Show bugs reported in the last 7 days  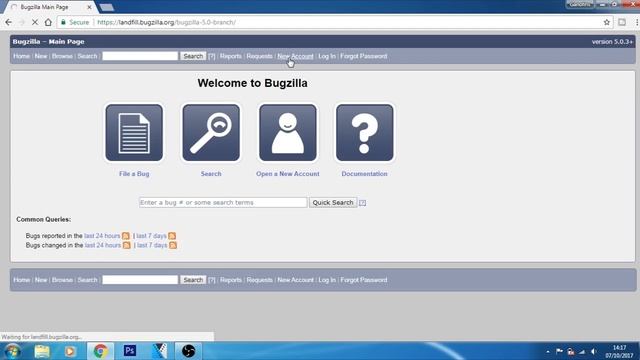pos(151,236)
